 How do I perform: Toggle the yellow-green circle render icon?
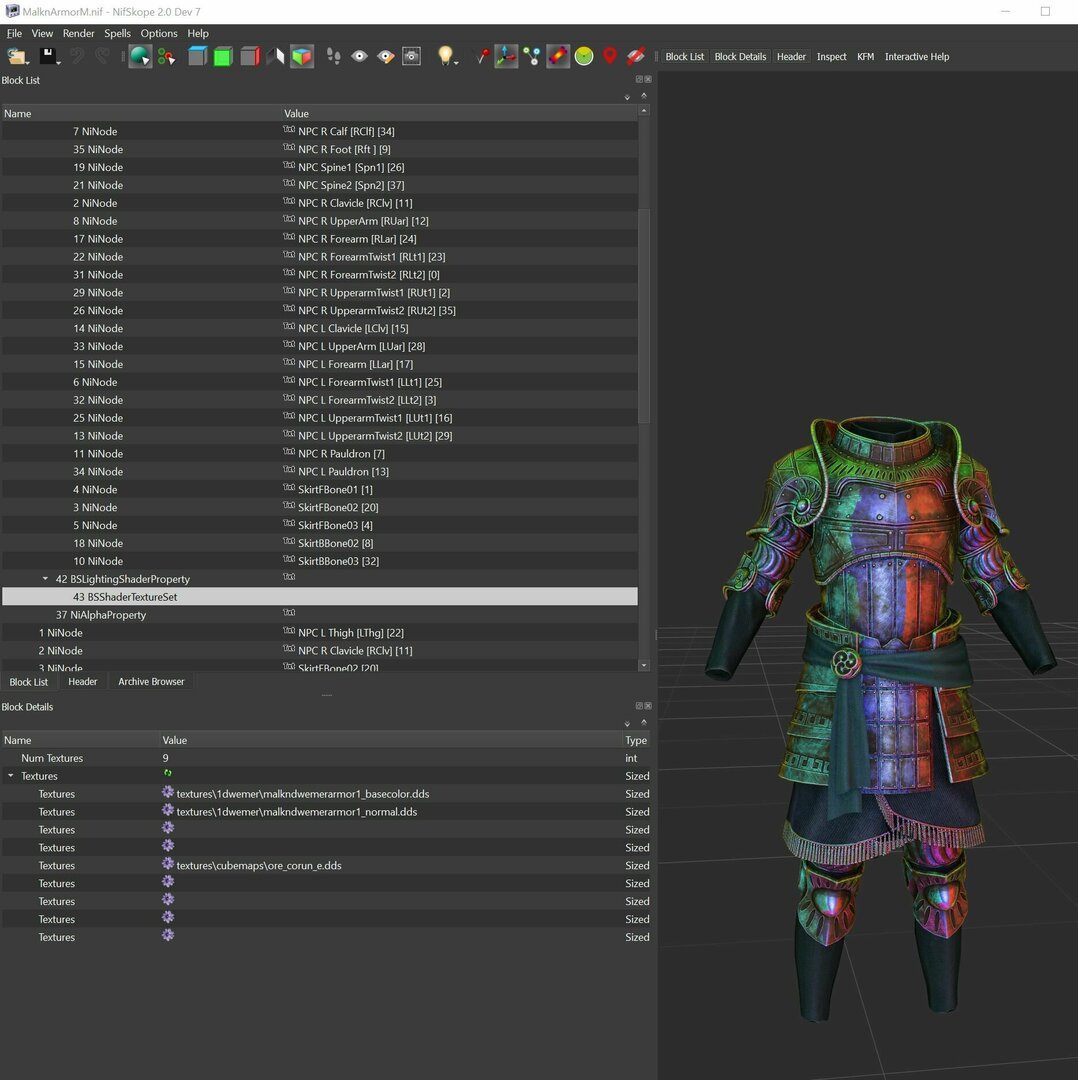[x=584, y=56]
